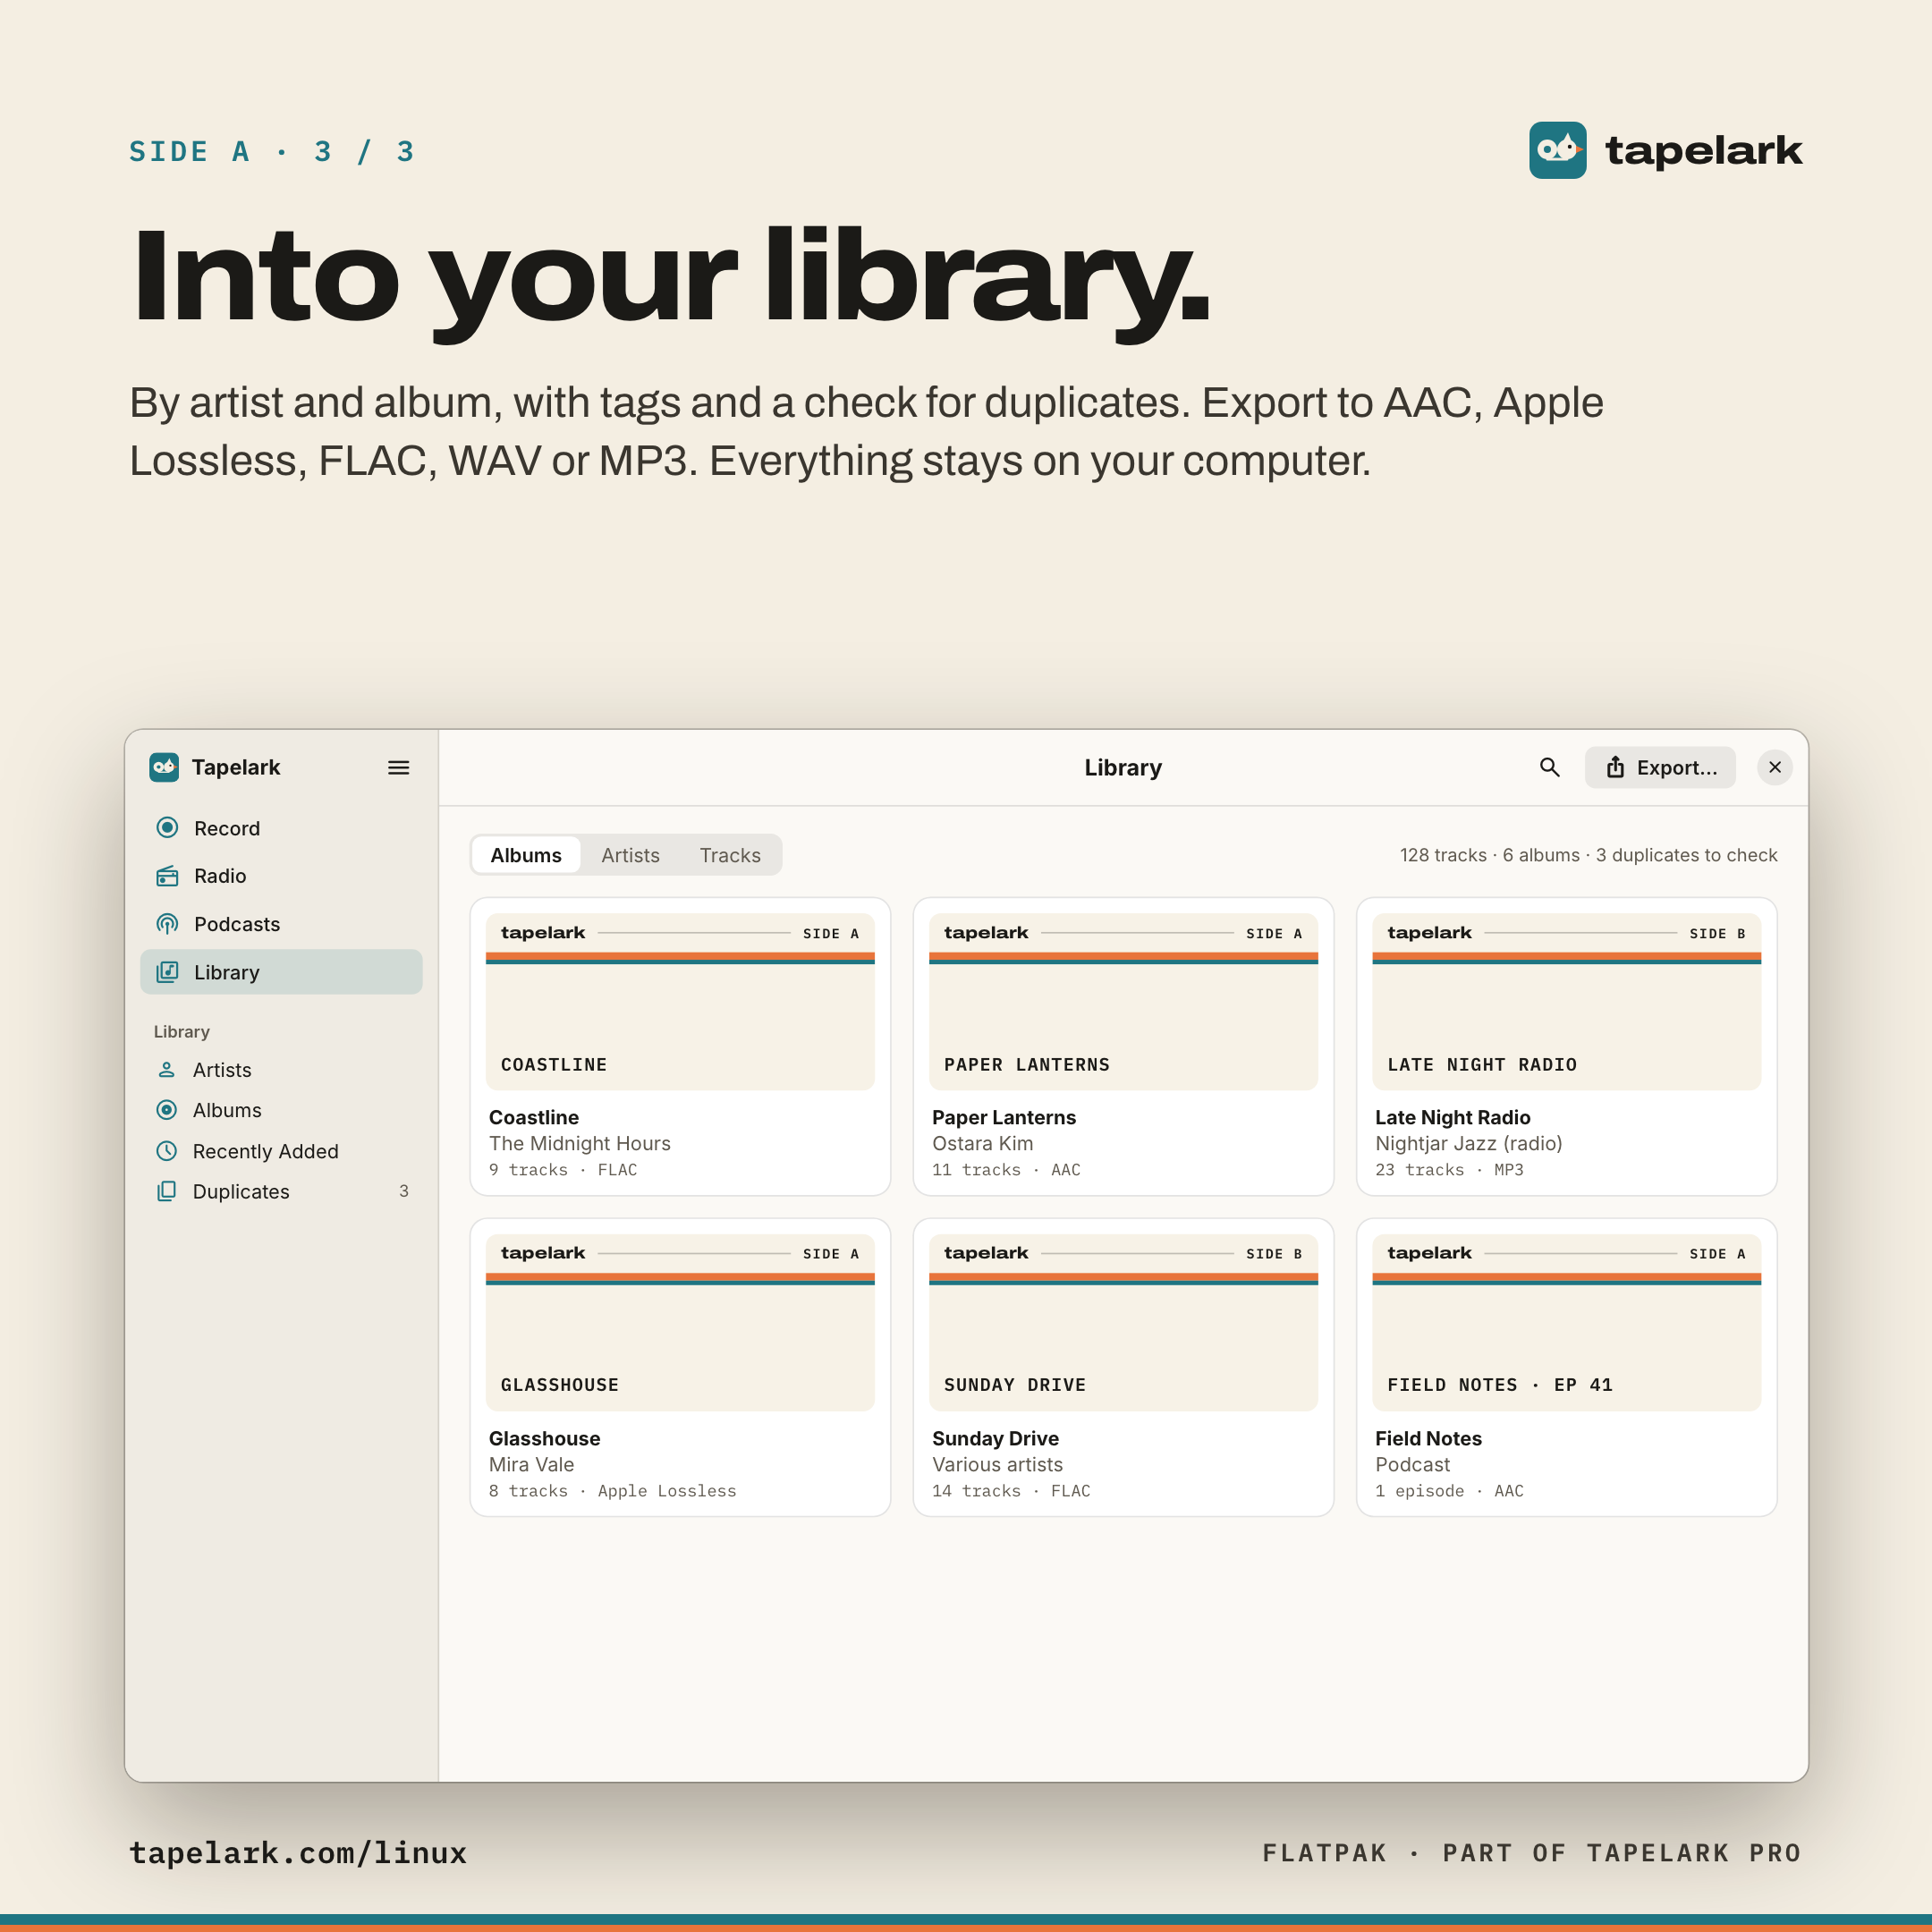
Task: Open the Radio sidebar item
Action: click(x=281, y=875)
